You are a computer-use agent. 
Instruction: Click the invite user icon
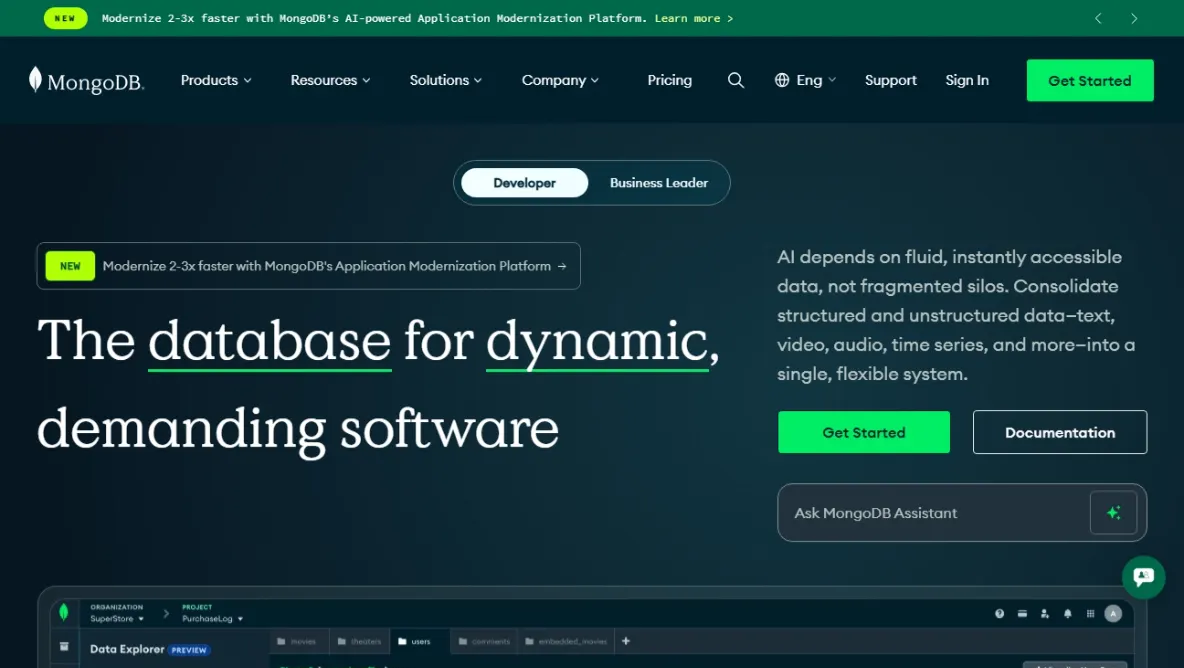point(1045,613)
